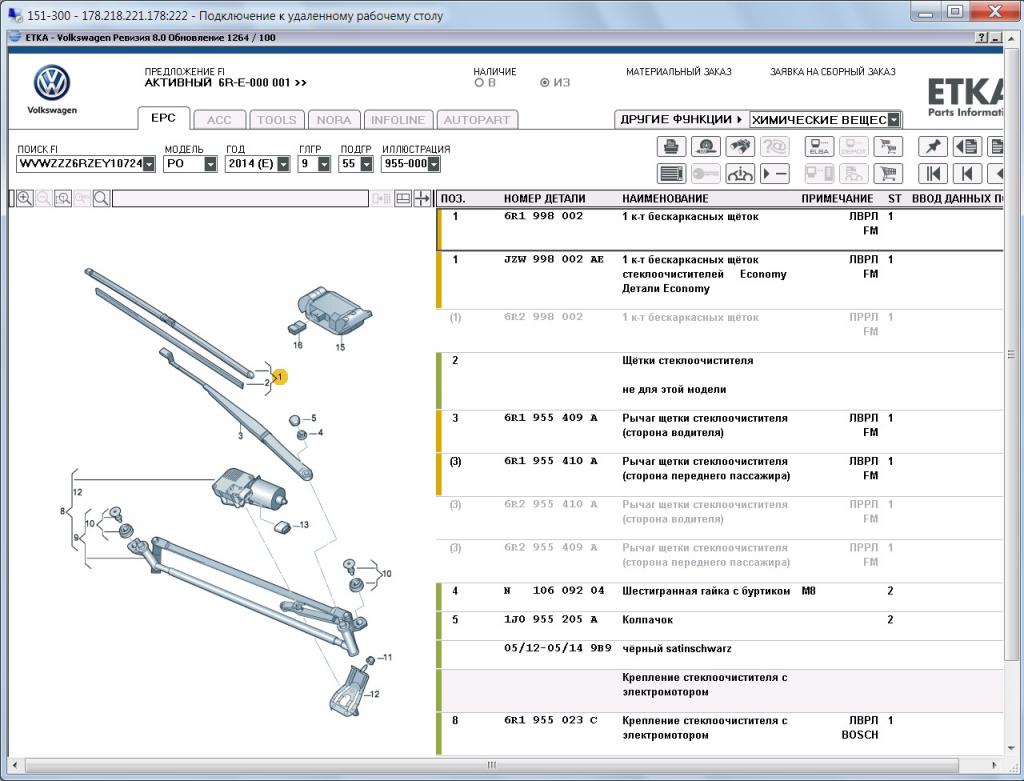The width and height of the screenshot is (1024, 781).
Task: Select part number N 106 092 04
Action: (554, 591)
